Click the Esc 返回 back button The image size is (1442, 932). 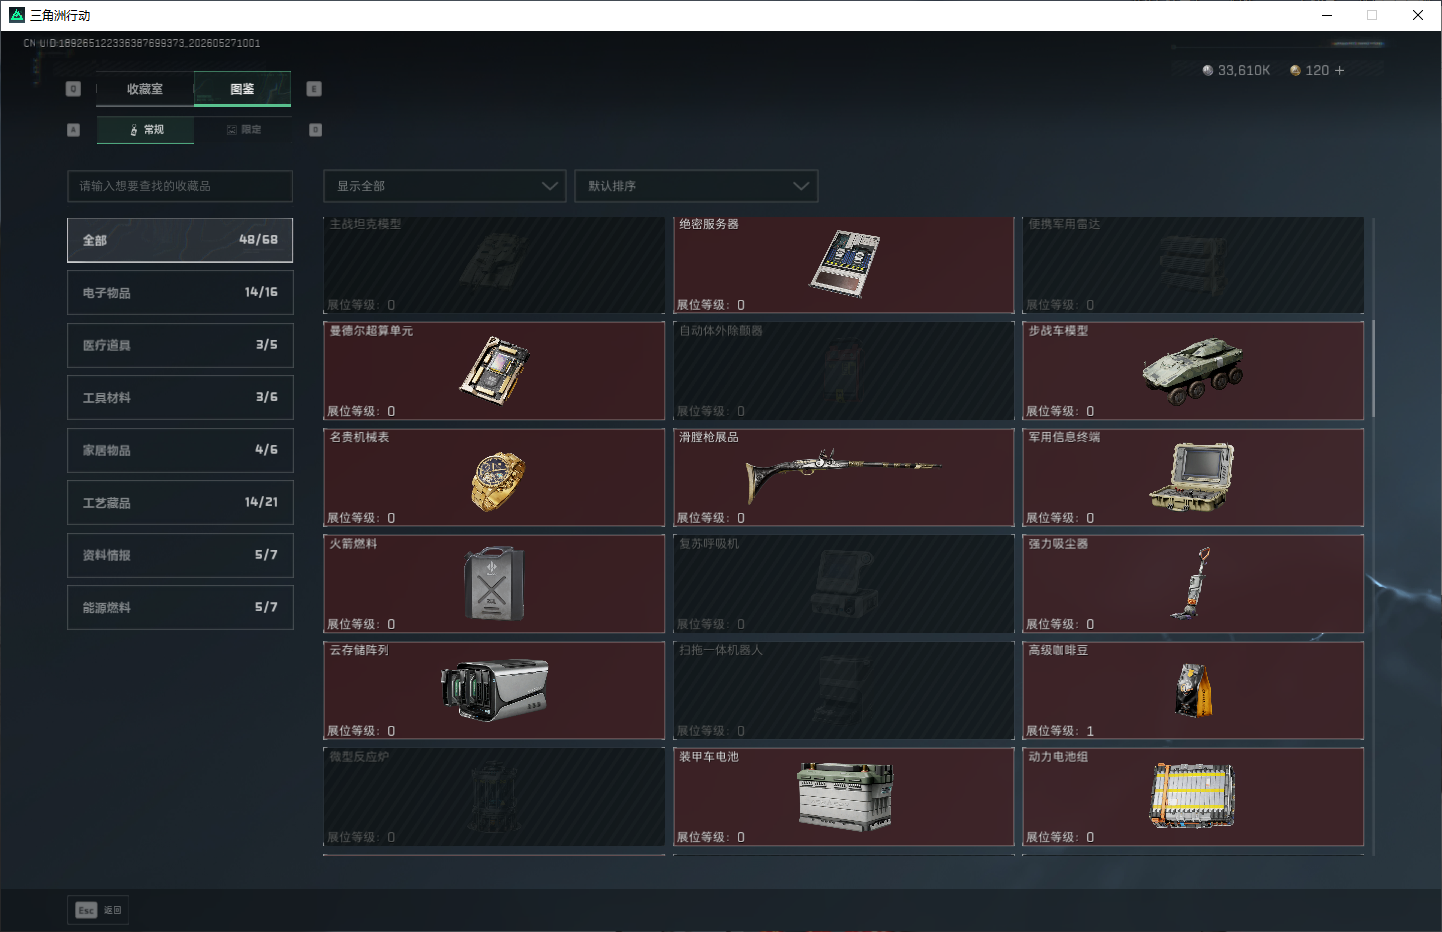[98, 910]
